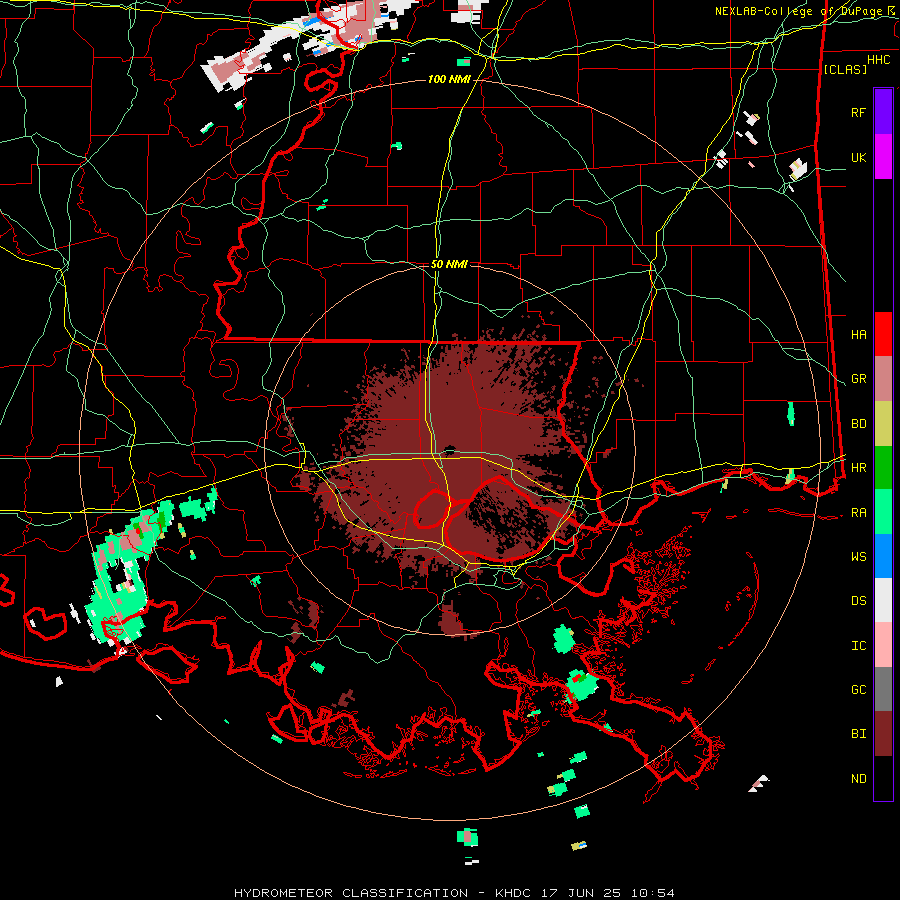Click the "50 NMI" range ring label
This screenshot has width=900, height=900.
[x=449, y=264]
